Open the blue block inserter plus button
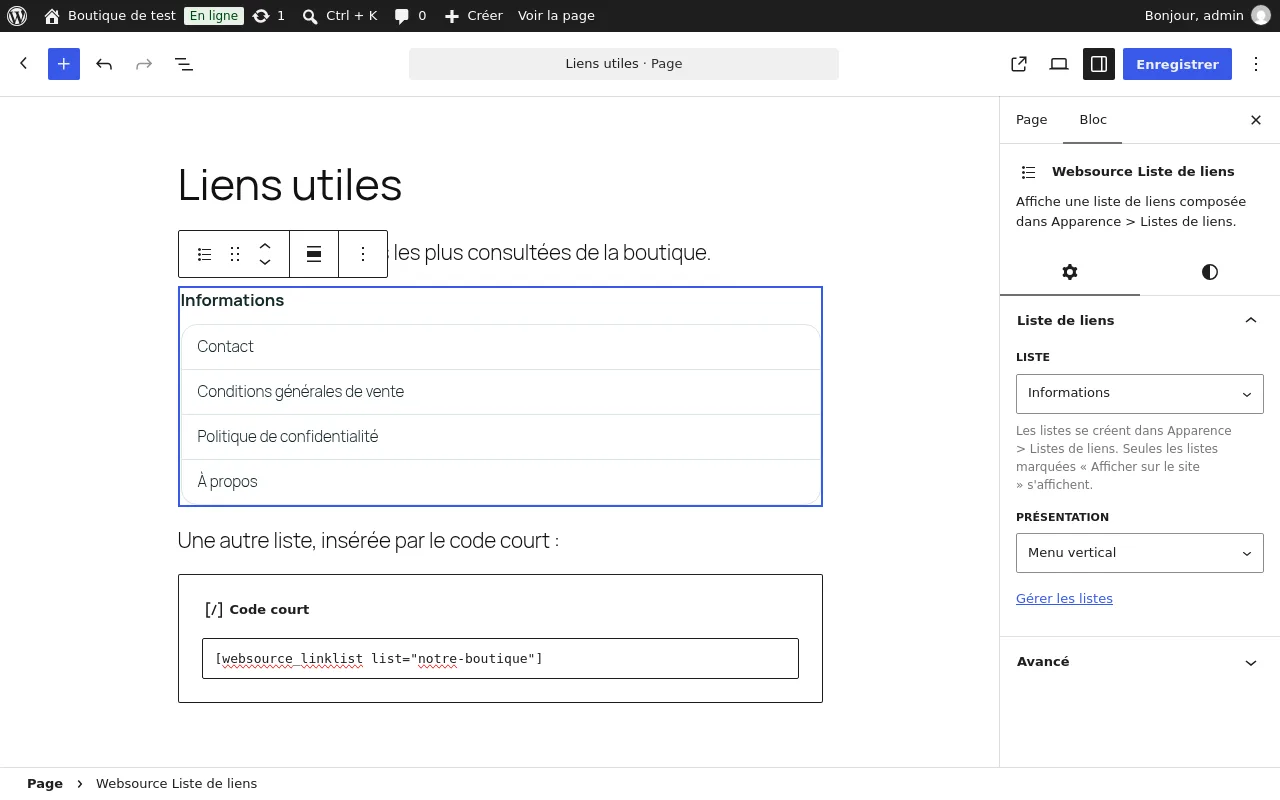1280x800 pixels. pos(64,64)
